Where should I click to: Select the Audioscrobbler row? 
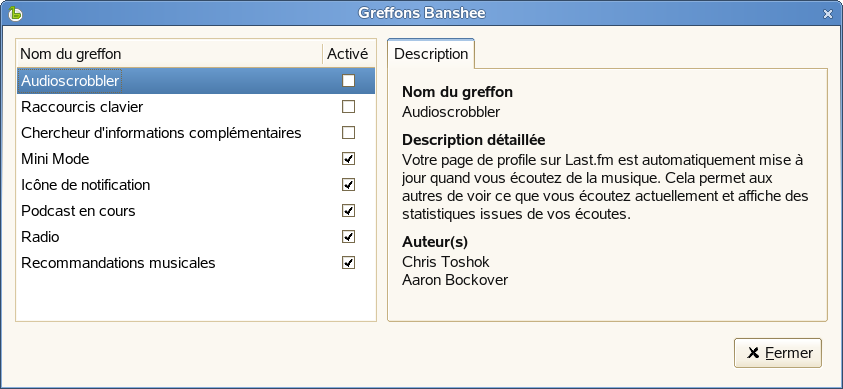tap(196, 81)
